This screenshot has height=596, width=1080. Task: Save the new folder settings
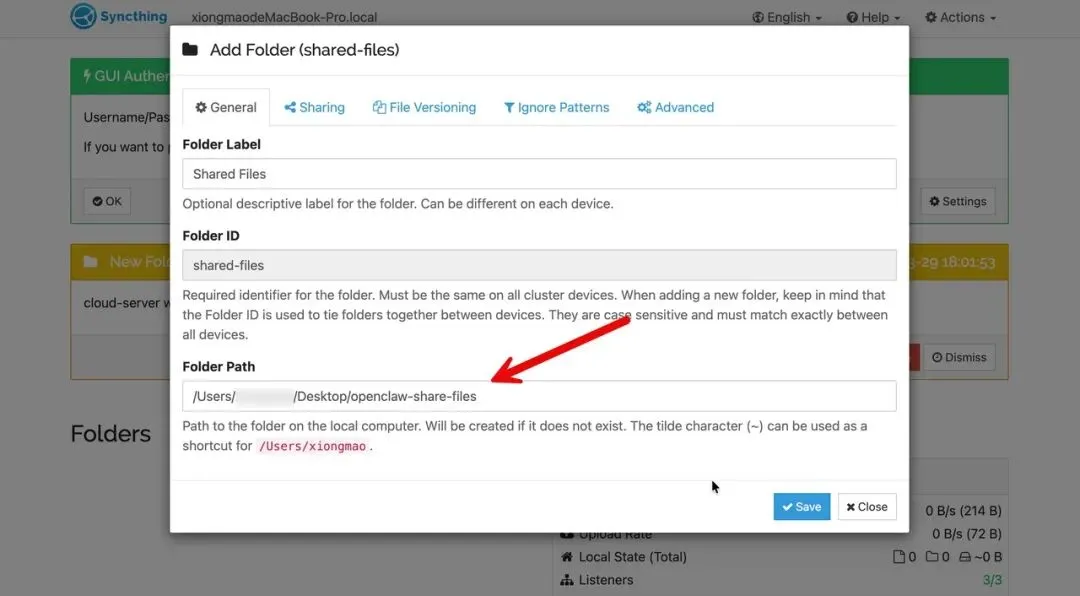(801, 507)
